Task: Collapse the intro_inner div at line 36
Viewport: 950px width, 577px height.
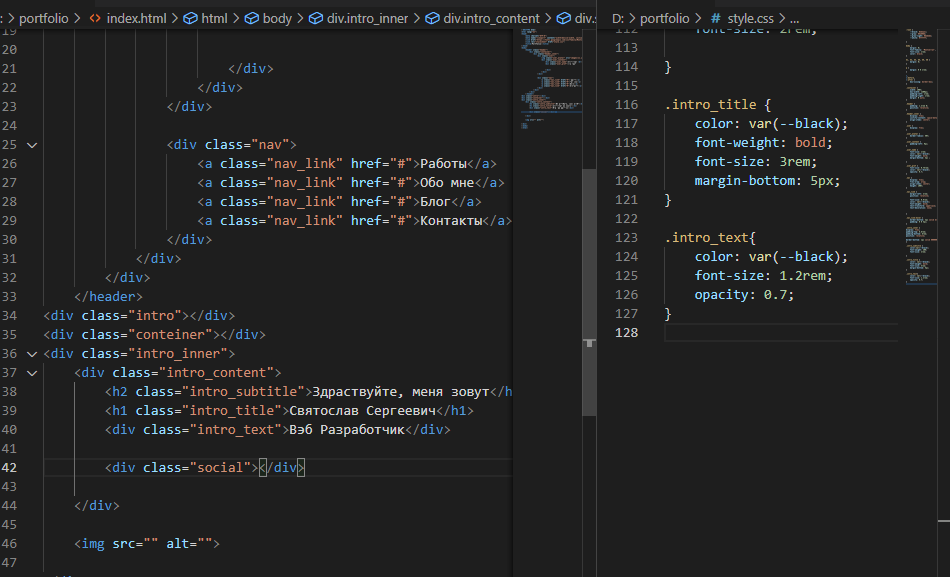Action: pos(32,354)
